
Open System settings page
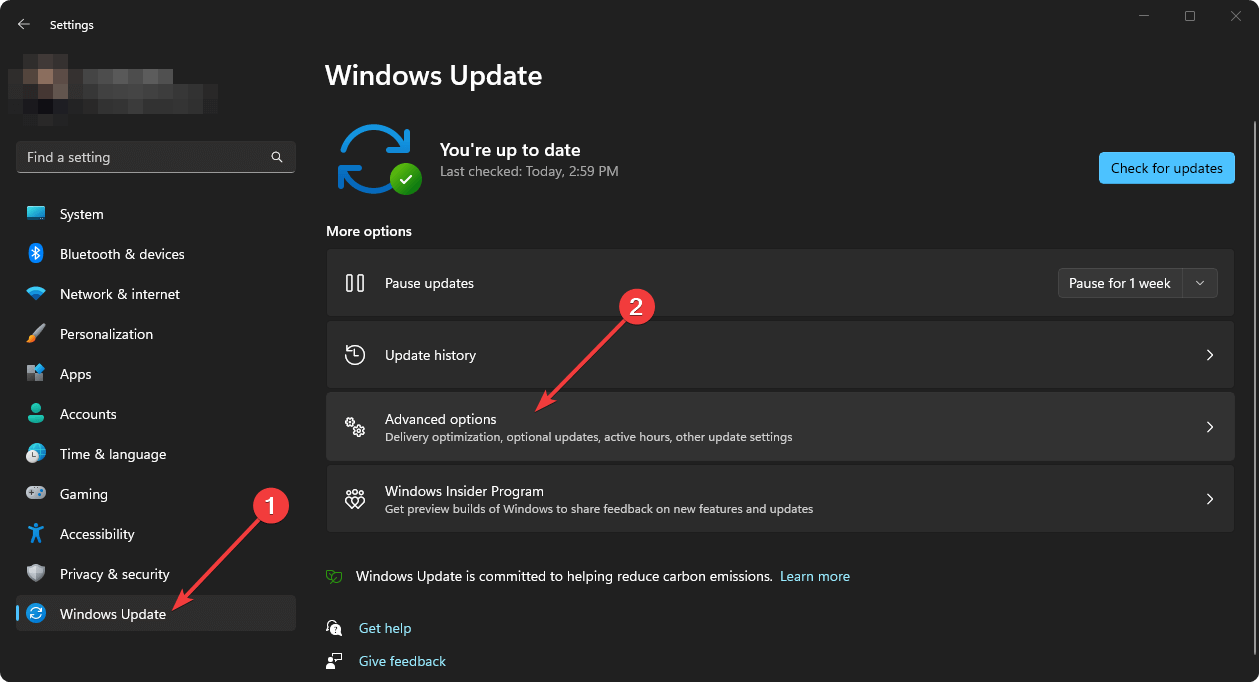(x=156, y=214)
